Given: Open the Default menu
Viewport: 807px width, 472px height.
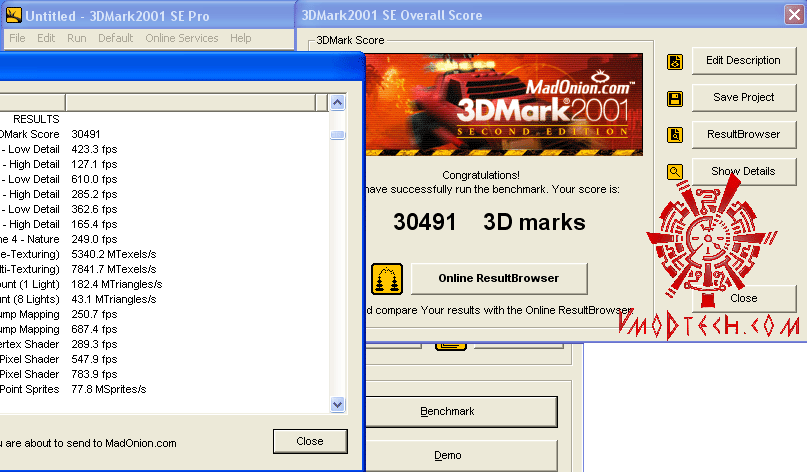Looking at the screenshot, I should tap(116, 38).
